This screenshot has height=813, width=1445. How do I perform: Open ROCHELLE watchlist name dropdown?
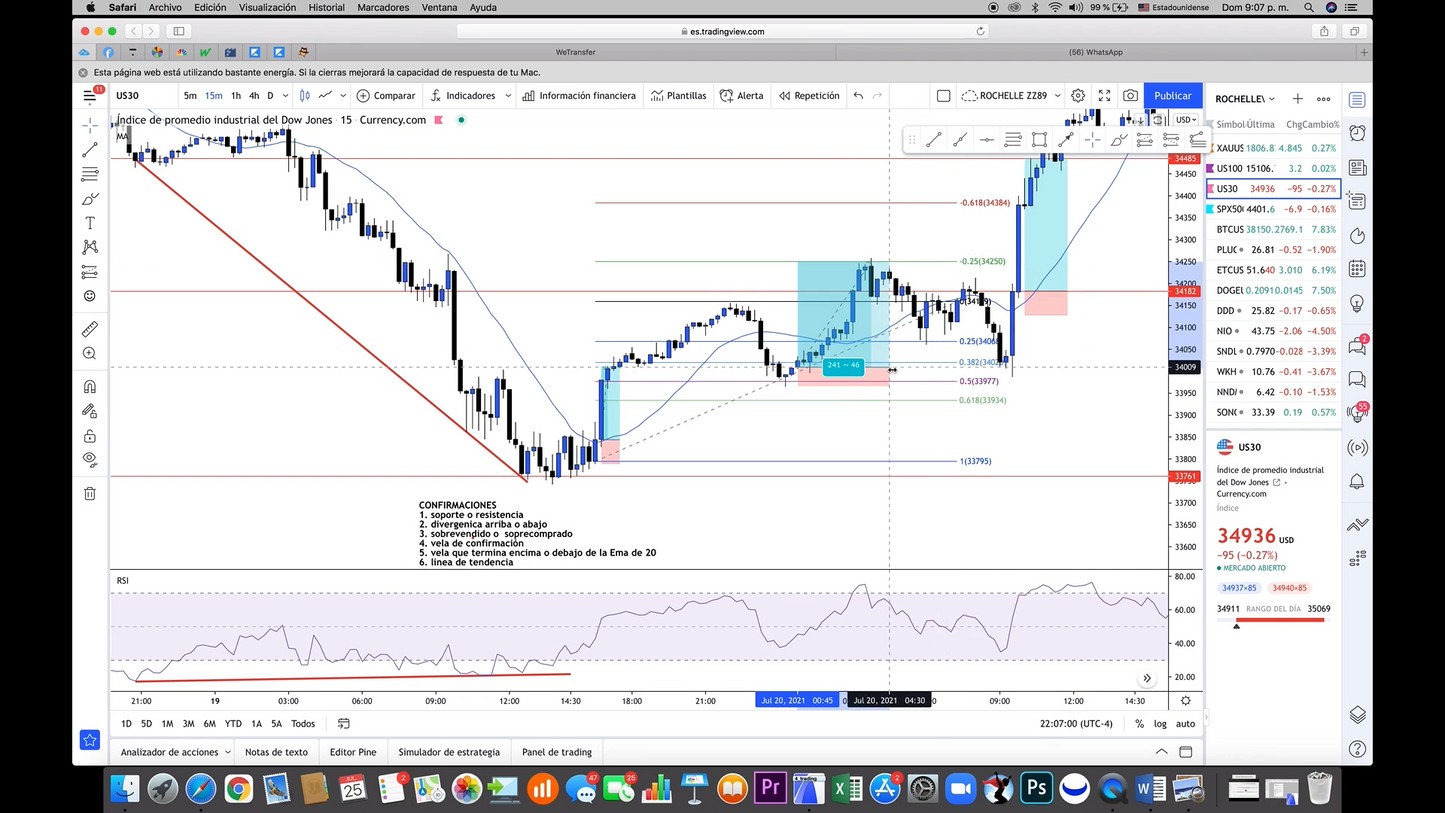pos(1245,99)
